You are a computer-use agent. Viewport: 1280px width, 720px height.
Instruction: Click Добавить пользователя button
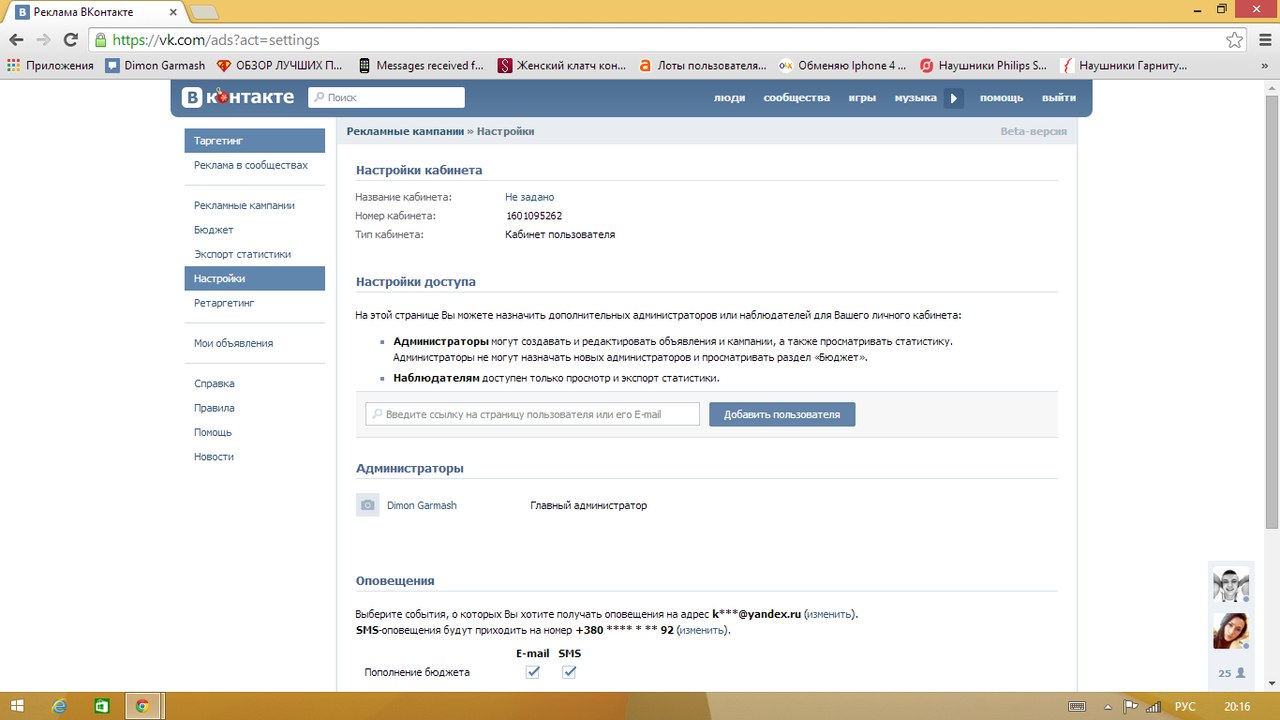[782, 414]
